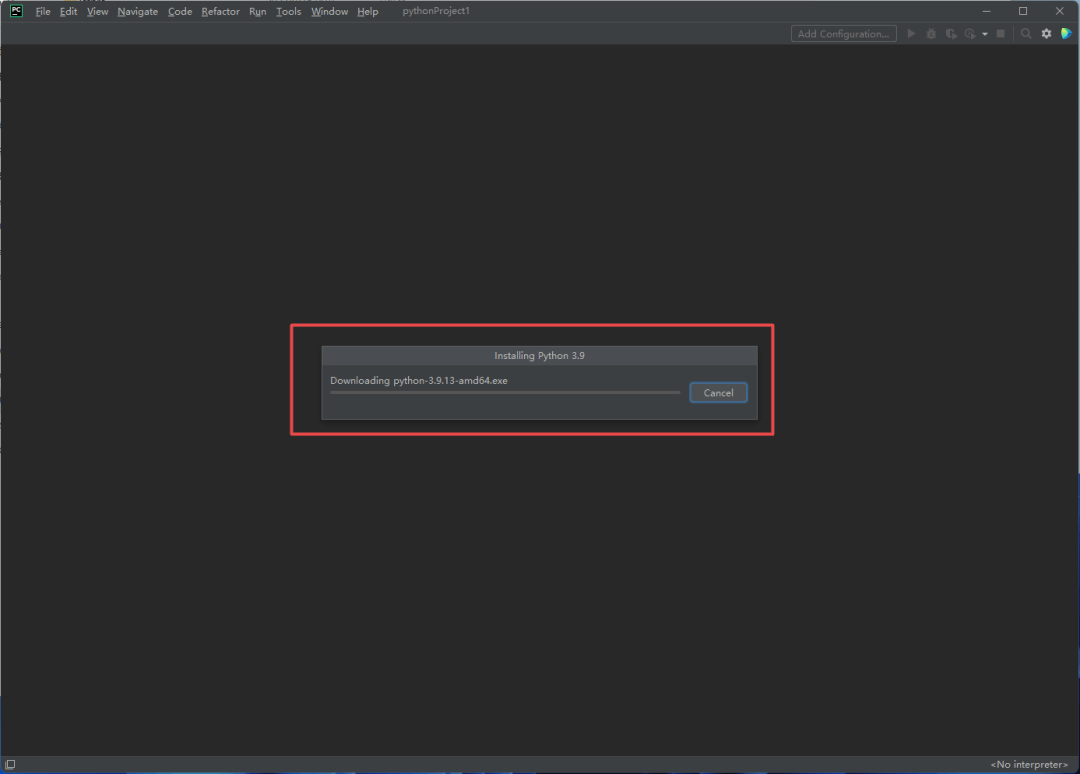Click the Run (play) toolbar icon
The width and height of the screenshot is (1080, 774).
911,34
